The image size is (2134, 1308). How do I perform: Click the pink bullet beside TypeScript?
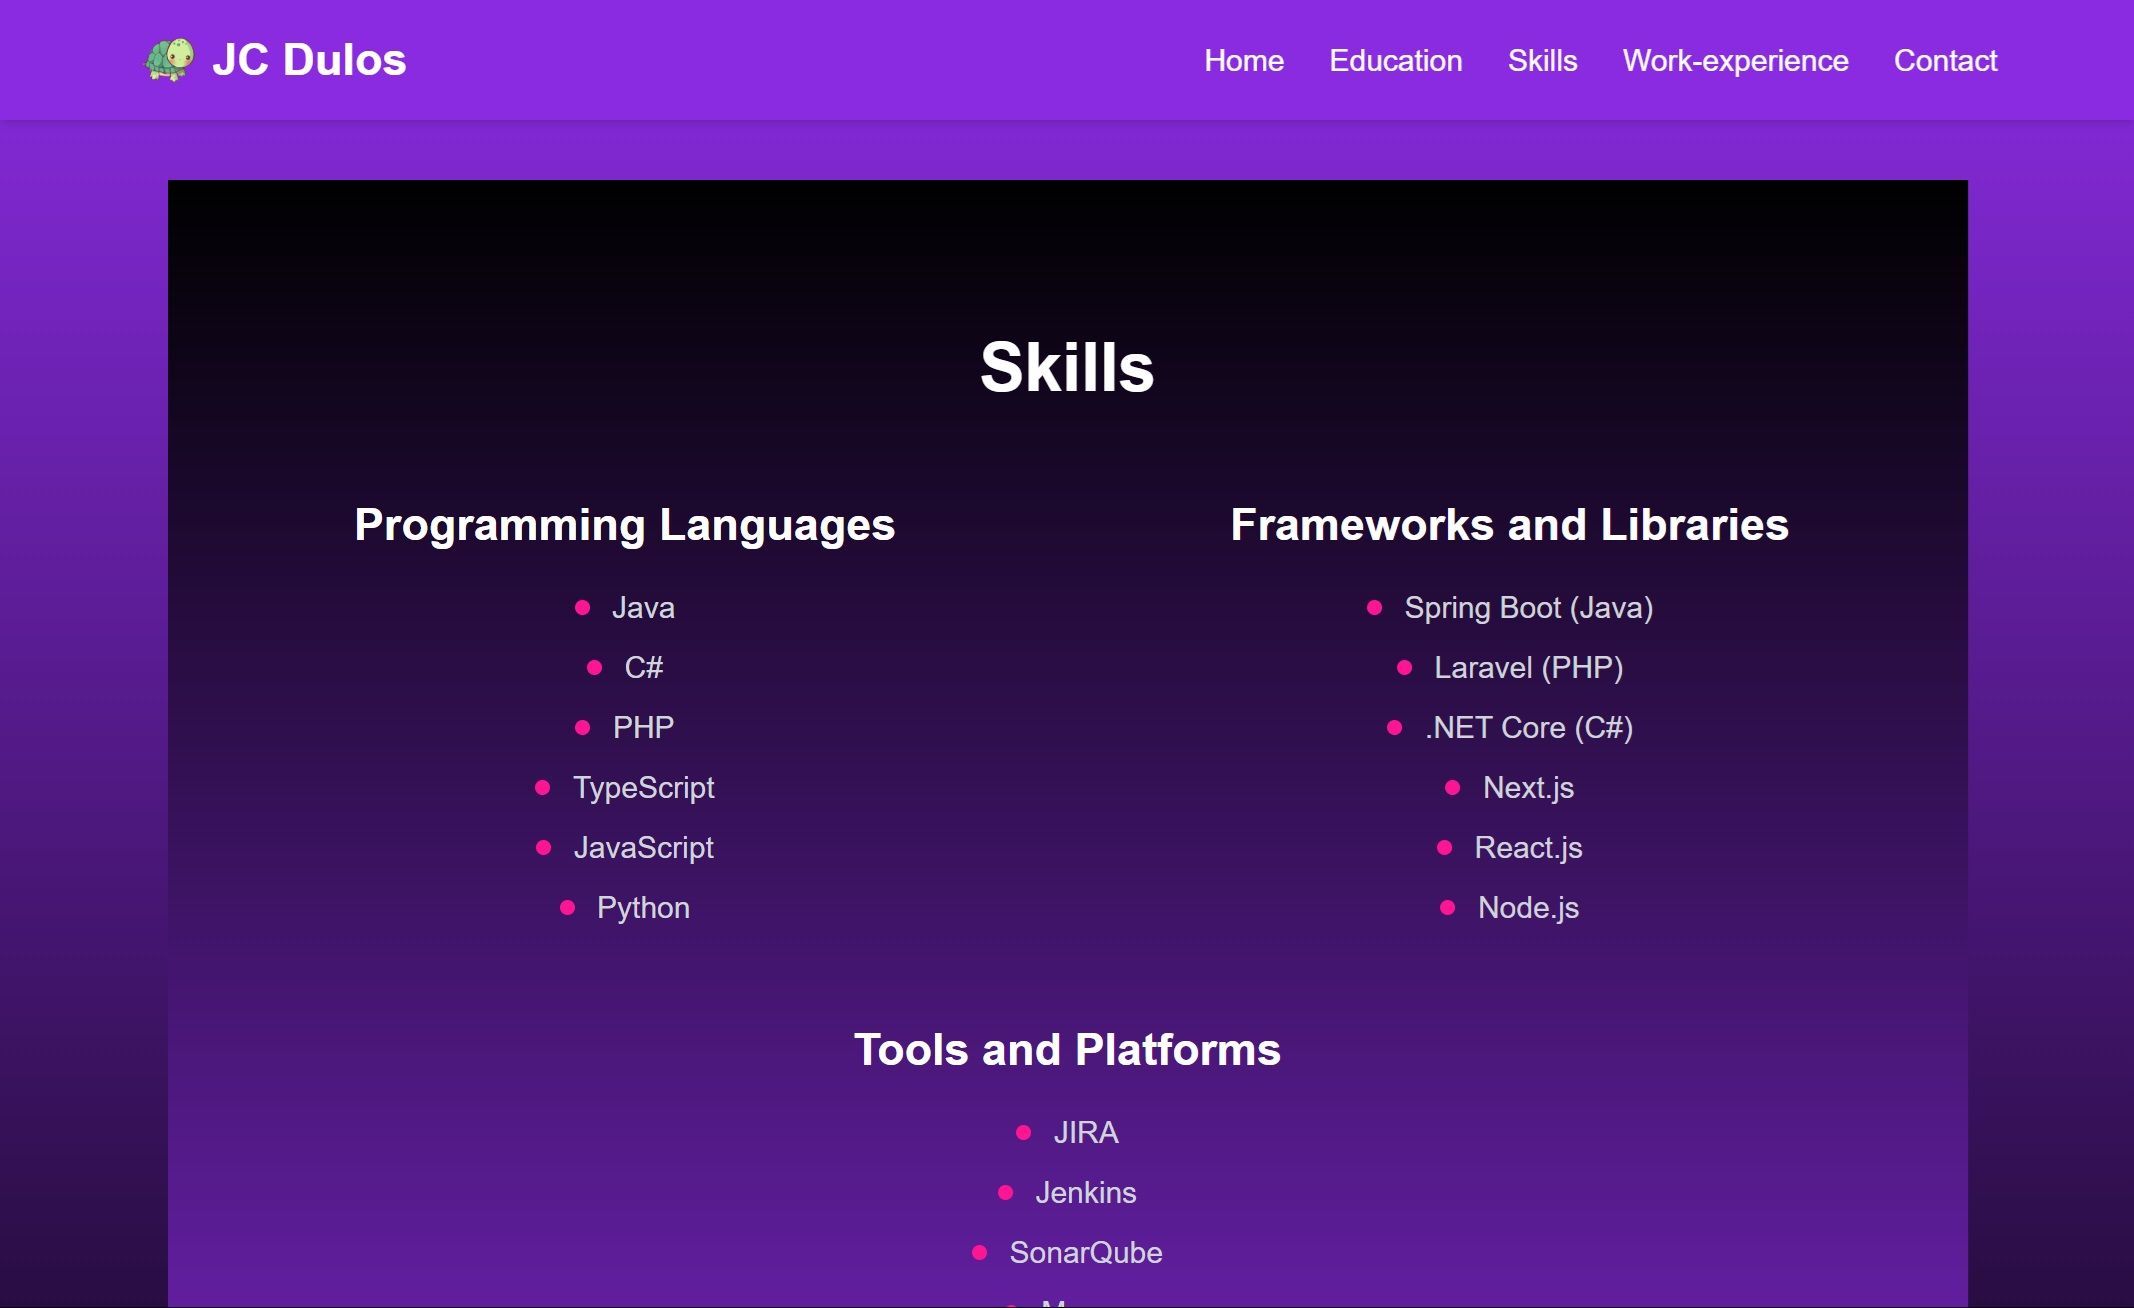click(543, 788)
